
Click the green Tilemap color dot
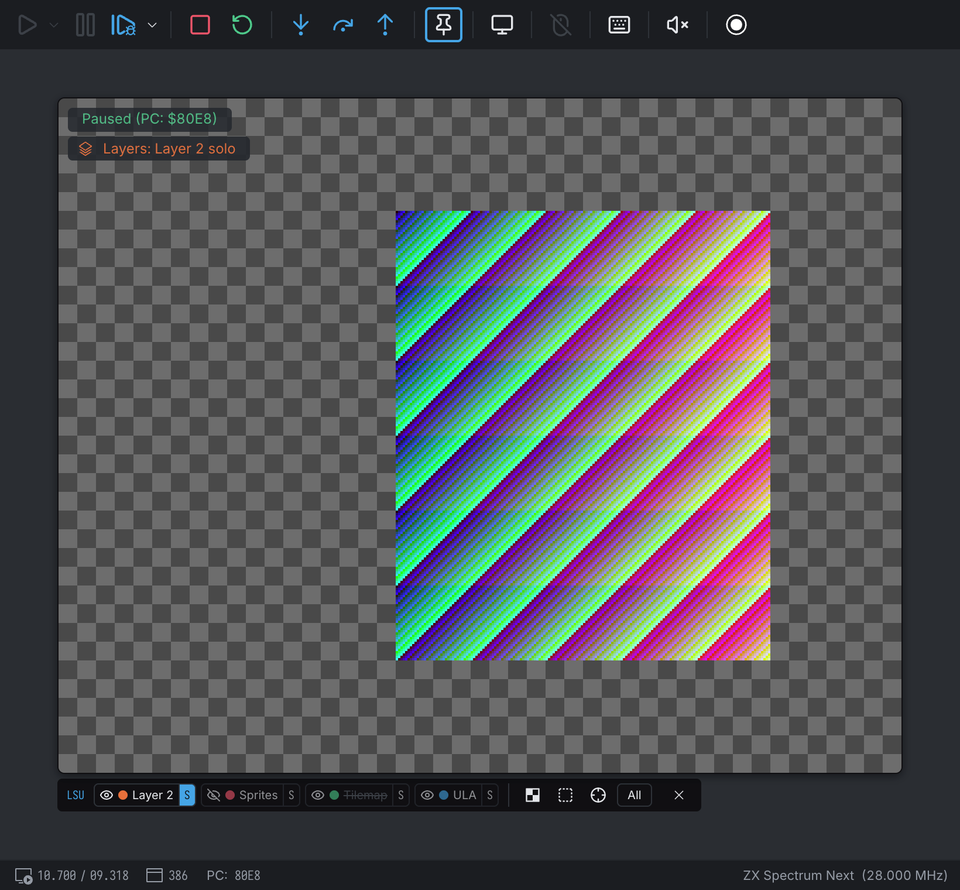point(334,795)
